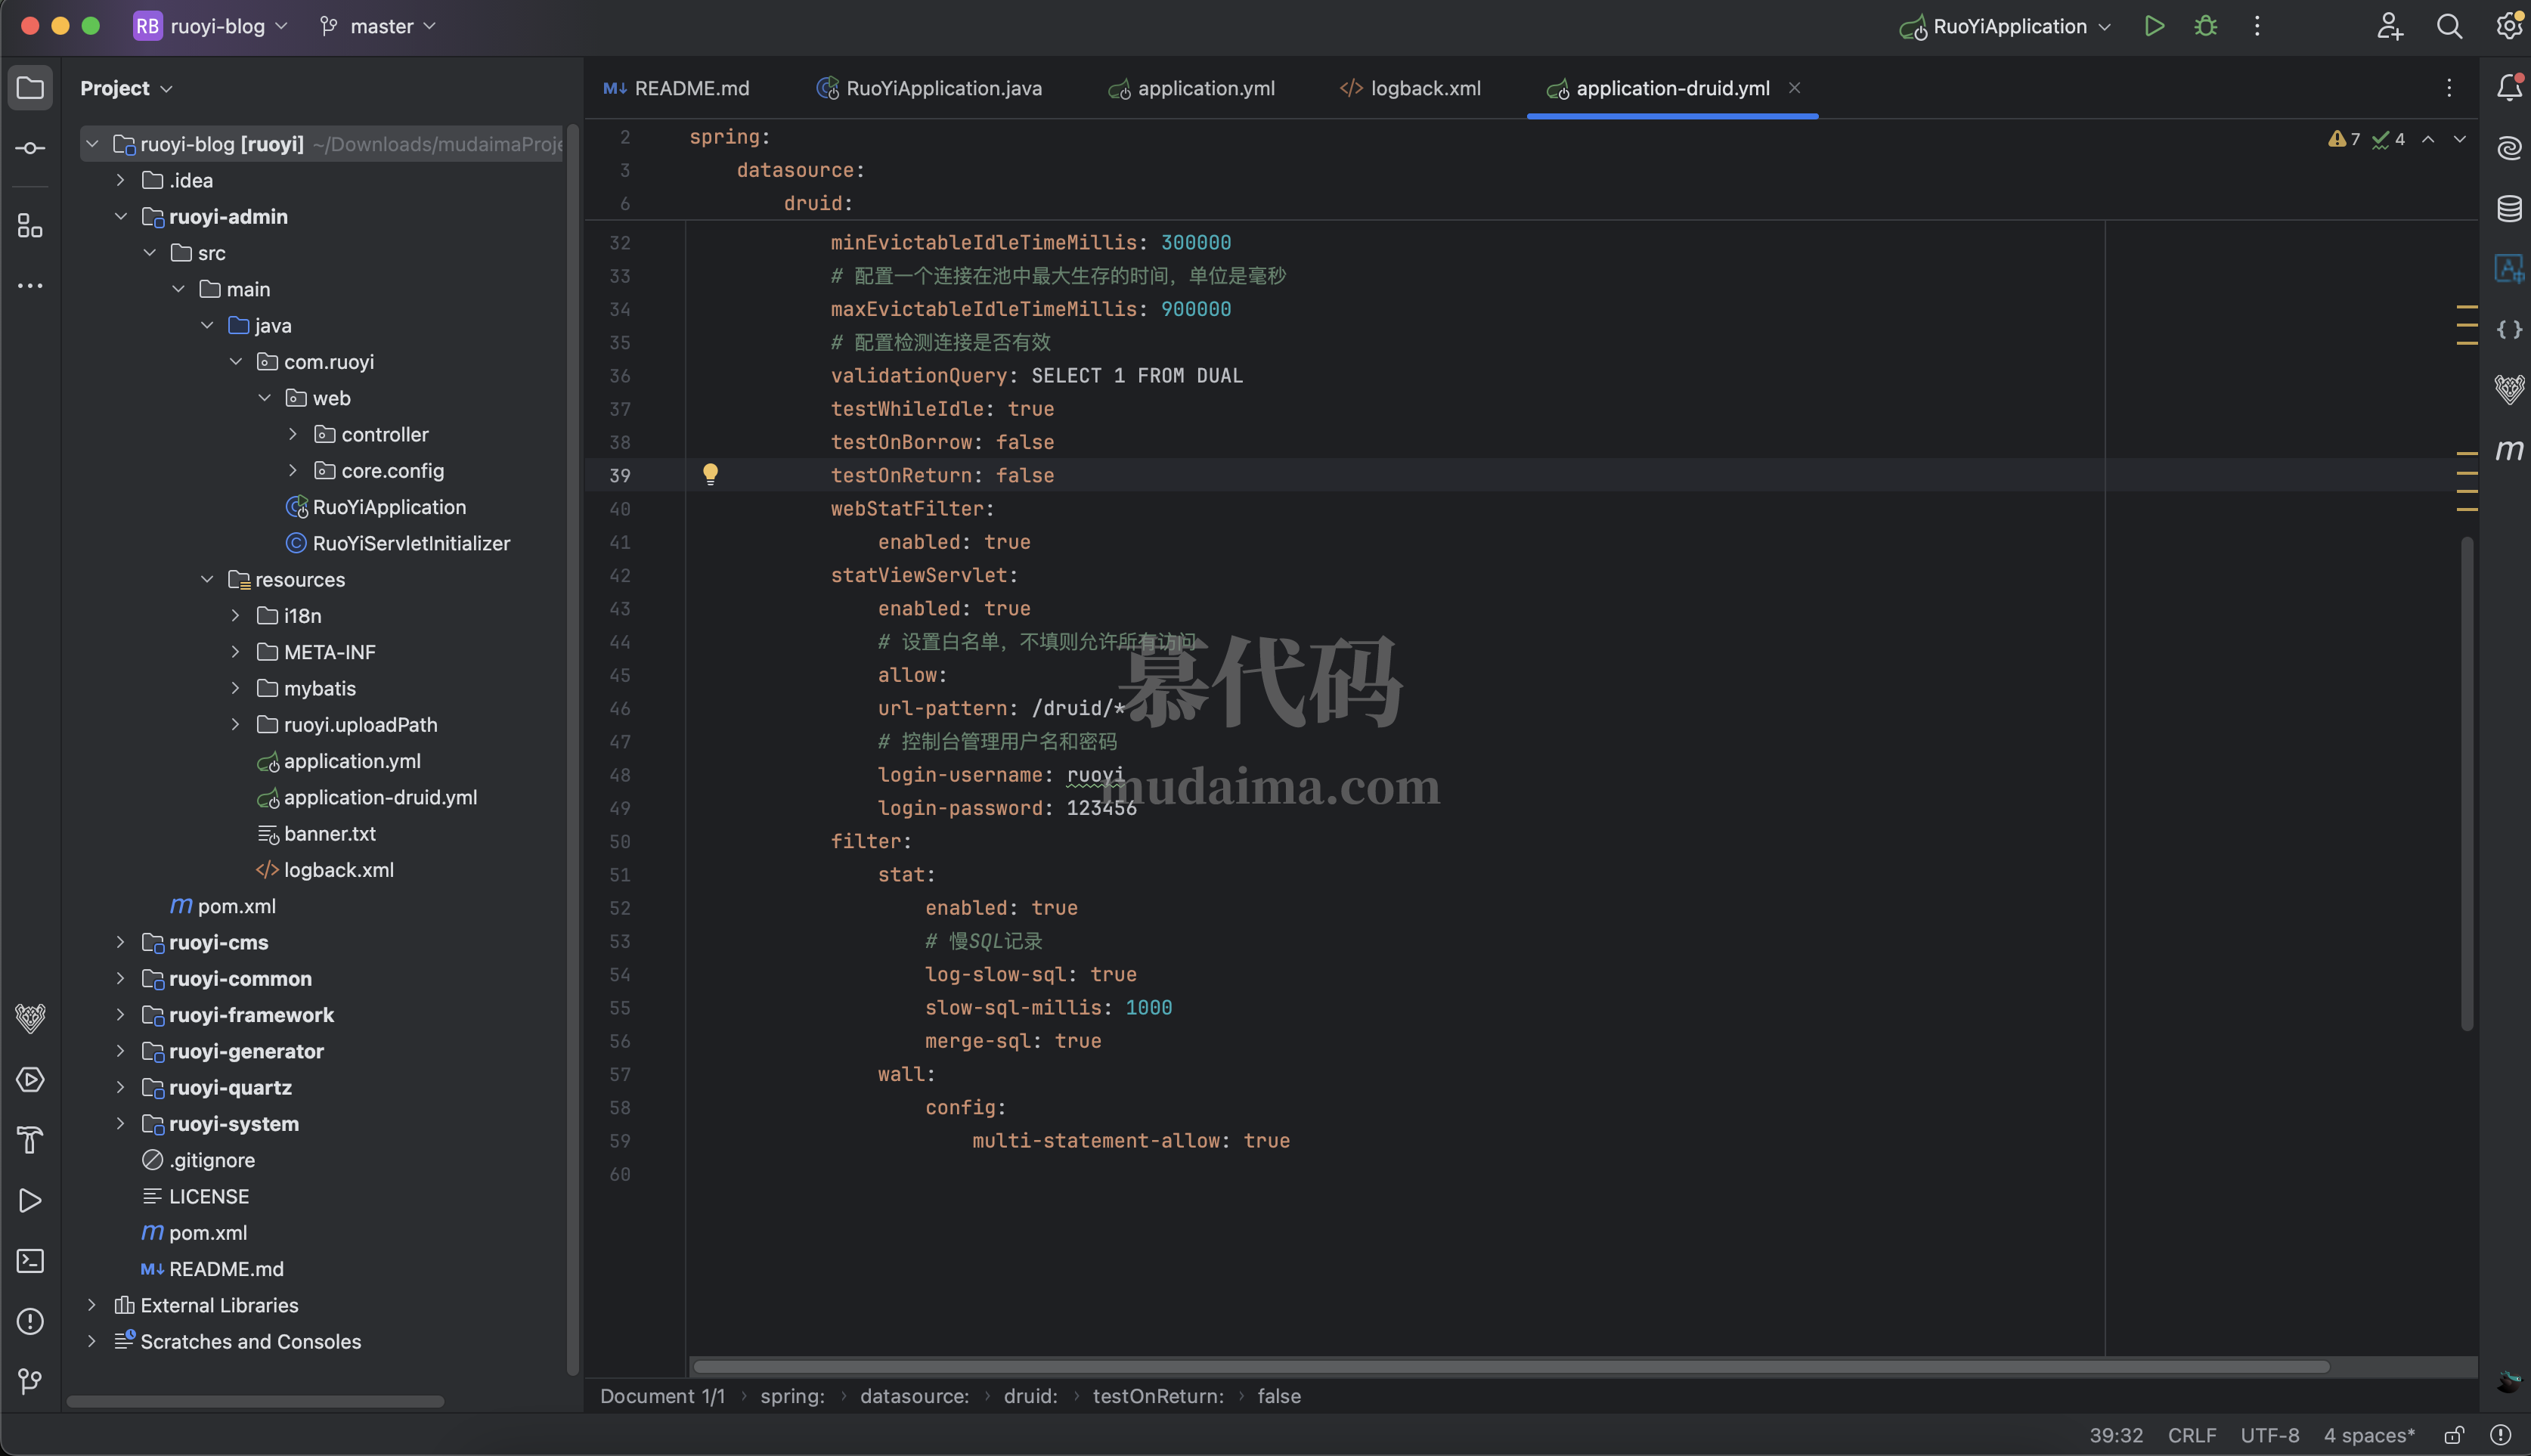Open the Terminal tool window

tap(30, 1261)
